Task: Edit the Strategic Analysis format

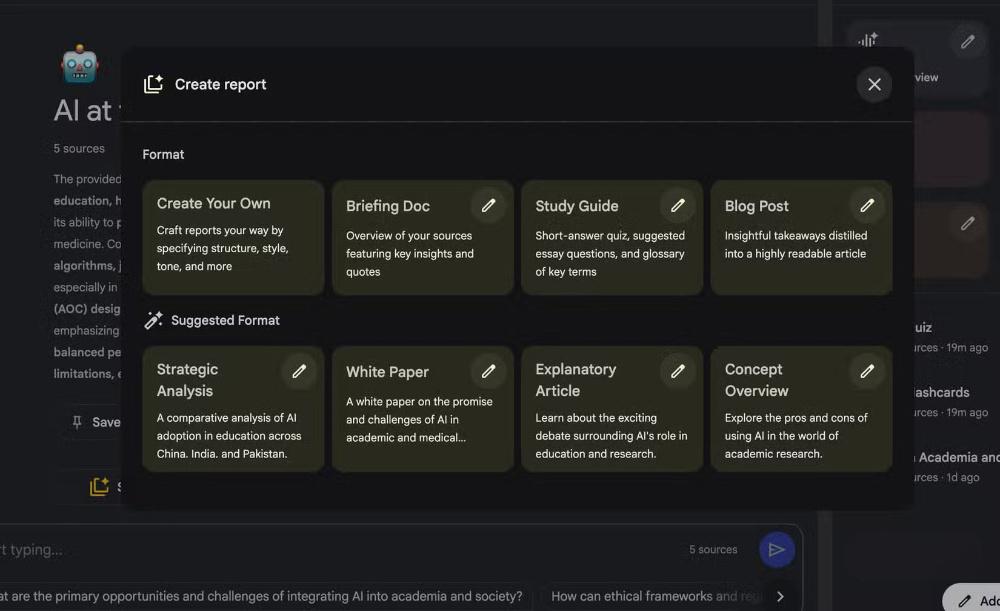Action: click(x=299, y=371)
